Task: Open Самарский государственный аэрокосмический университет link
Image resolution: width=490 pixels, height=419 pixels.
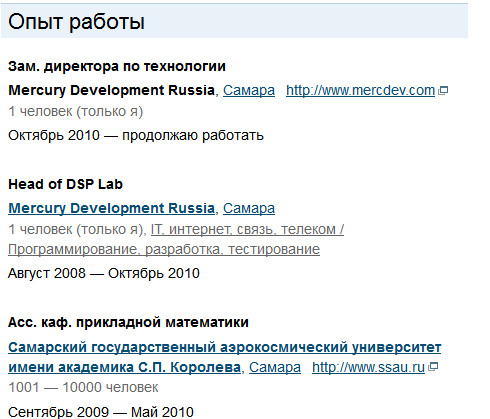Action: point(224,347)
